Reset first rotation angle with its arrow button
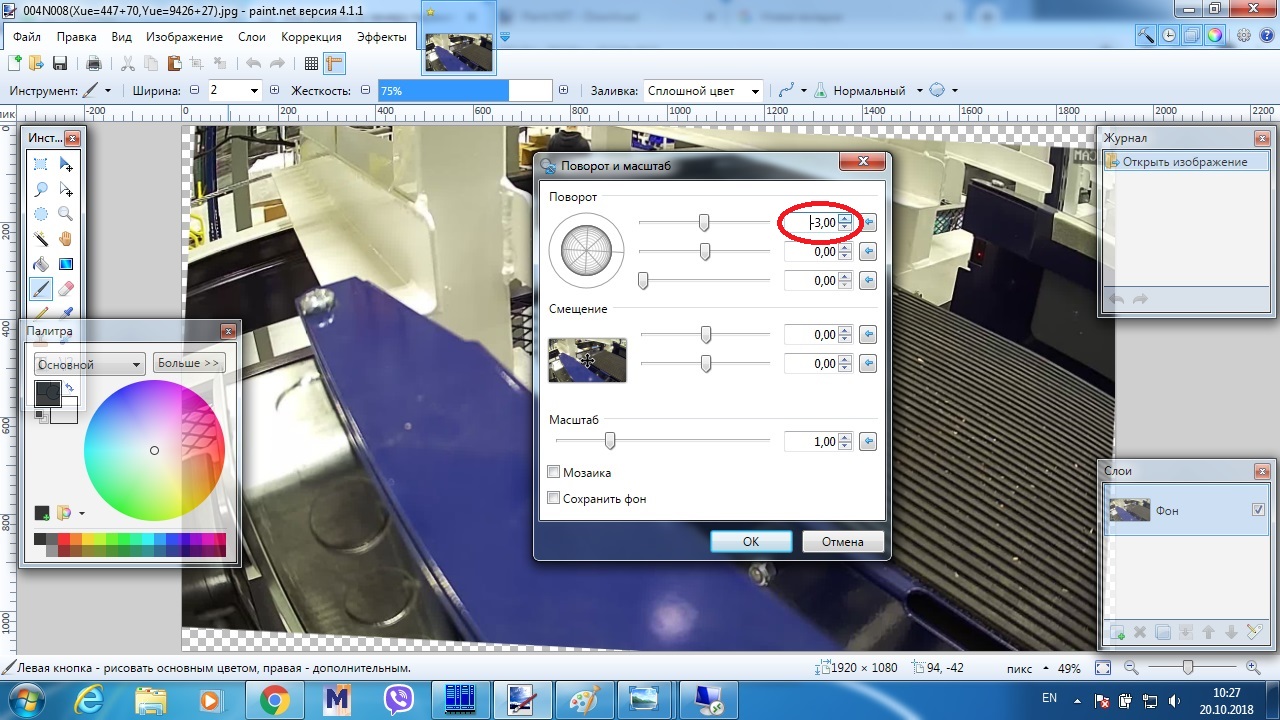 (868, 223)
